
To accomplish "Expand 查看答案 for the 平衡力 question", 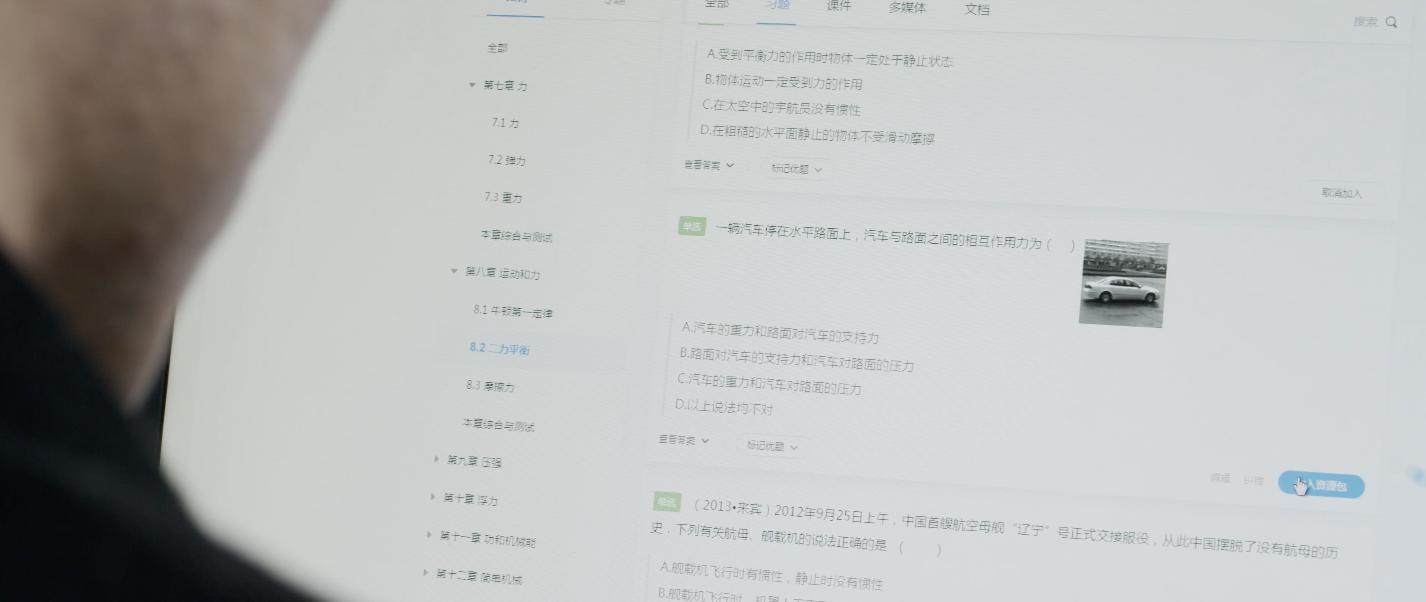I will [x=708, y=165].
